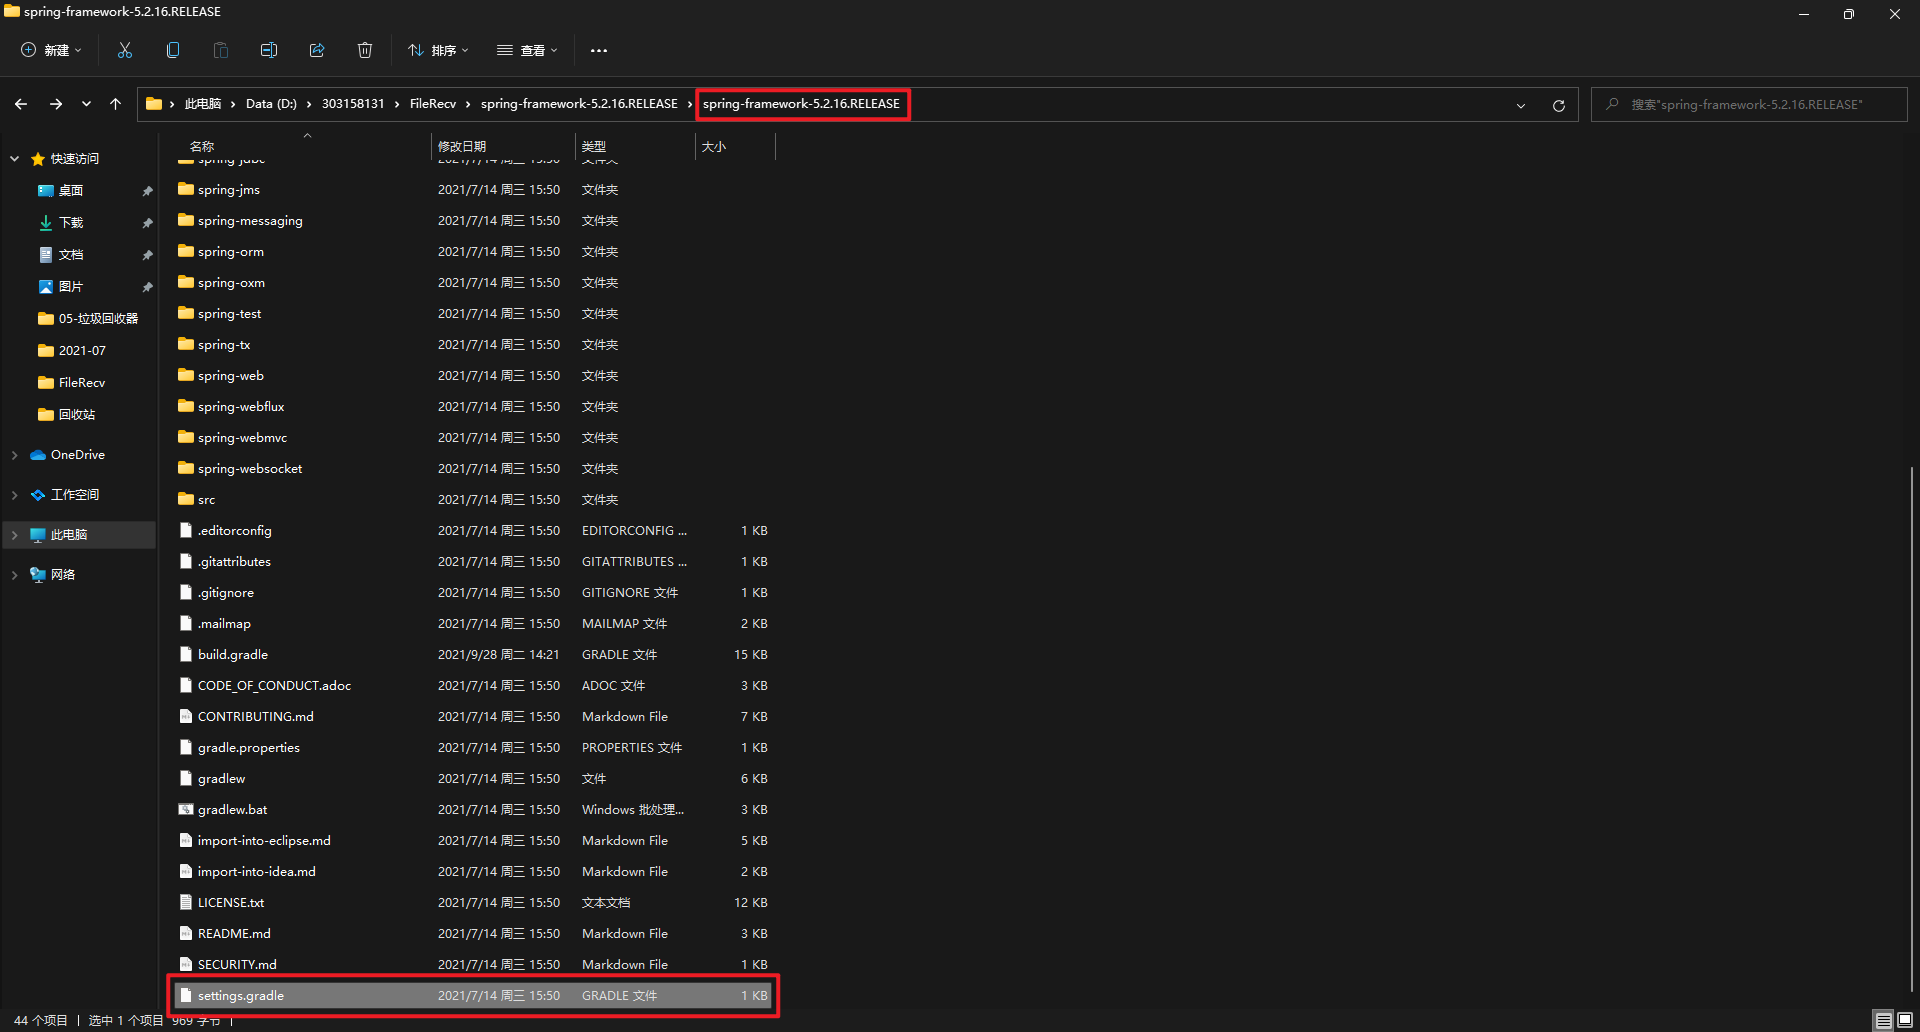
Task: Click the parent spring-framework-5.2.16.RELEASE breadcrumb before the last
Action: (x=579, y=104)
